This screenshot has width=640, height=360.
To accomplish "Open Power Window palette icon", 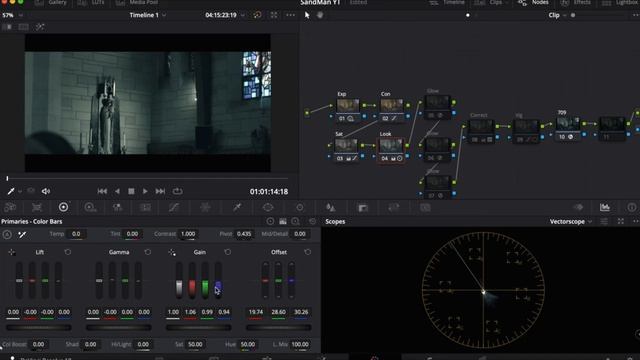I will tap(268, 207).
